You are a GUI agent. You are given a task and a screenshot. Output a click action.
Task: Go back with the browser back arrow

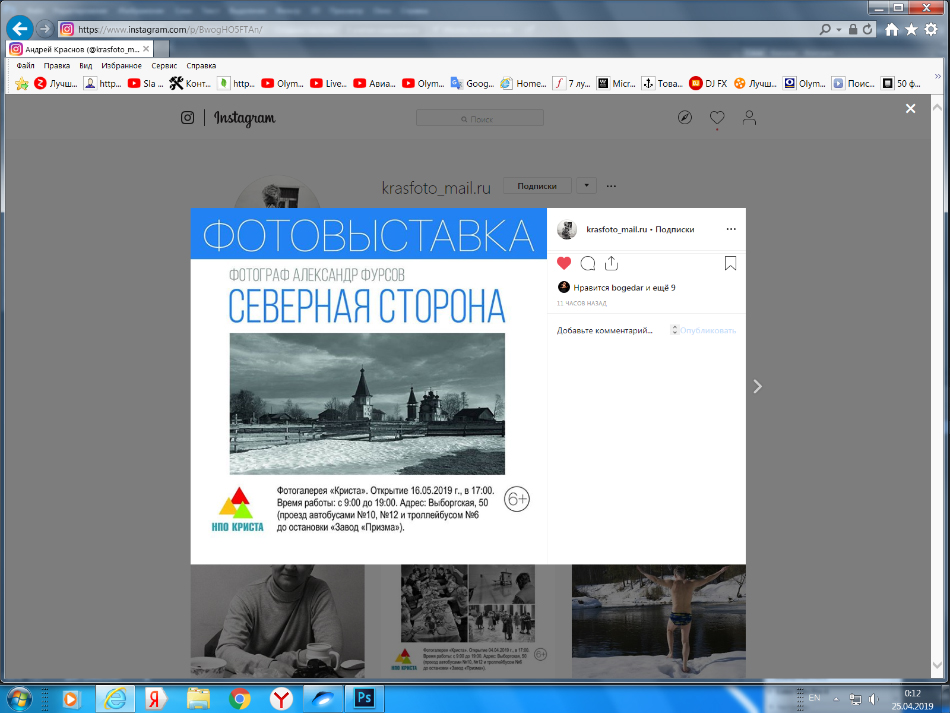19,28
